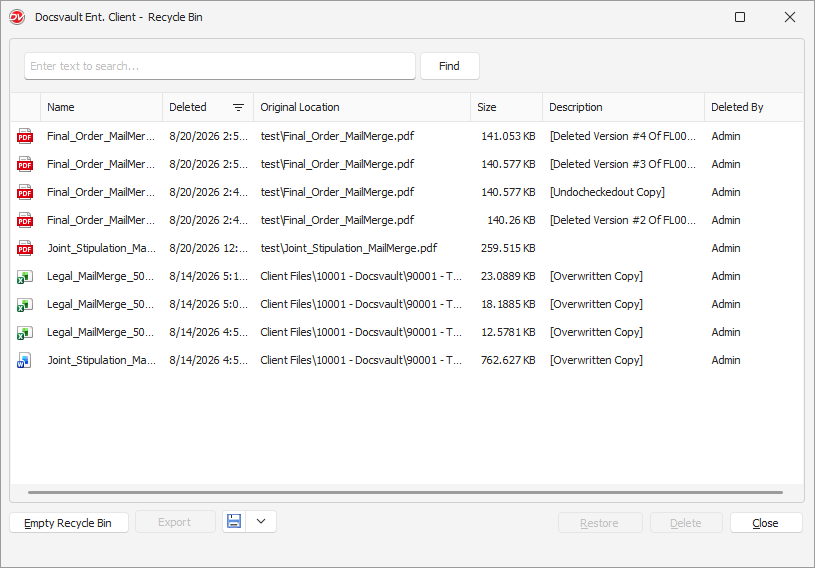This screenshot has width=815, height=568.
Task: Click Client Files location in 12.5781 KB row
Action: pyautogui.click(x=361, y=333)
